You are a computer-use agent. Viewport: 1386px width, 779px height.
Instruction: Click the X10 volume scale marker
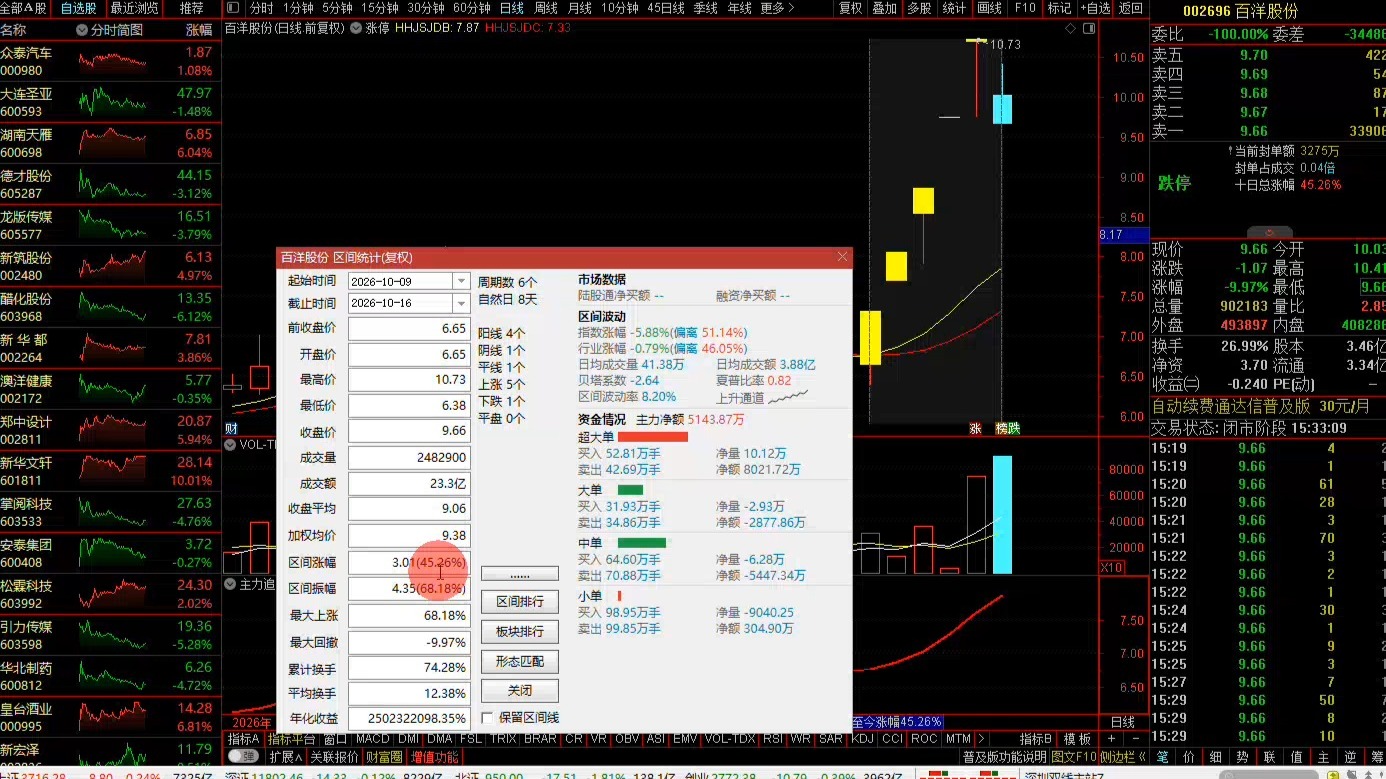(1110, 567)
